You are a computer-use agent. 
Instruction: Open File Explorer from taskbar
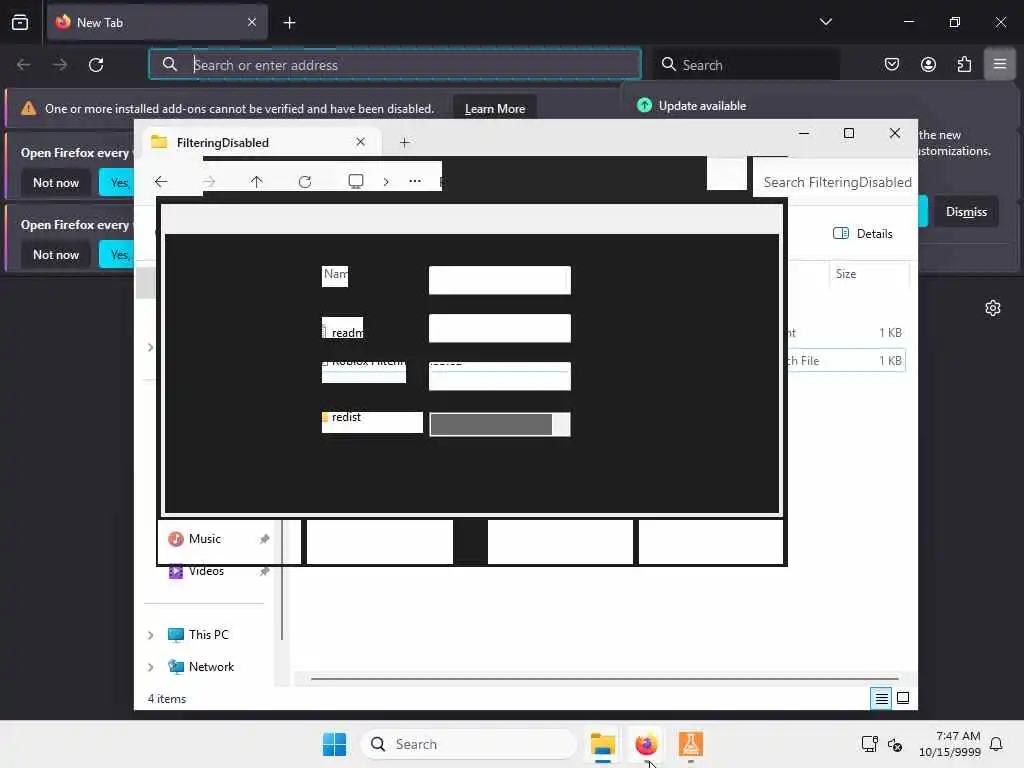602,744
